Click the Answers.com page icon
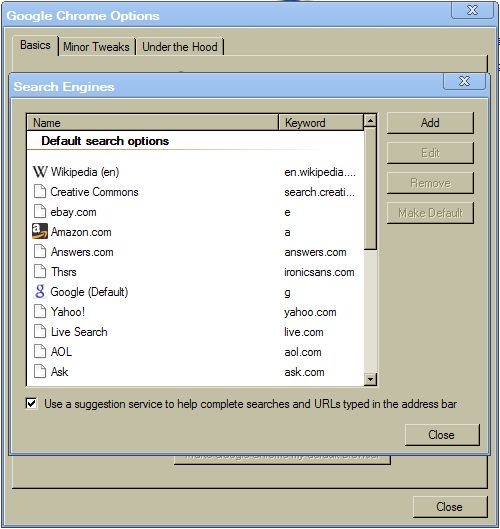Image resolution: width=500 pixels, height=529 pixels. point(40,252)
